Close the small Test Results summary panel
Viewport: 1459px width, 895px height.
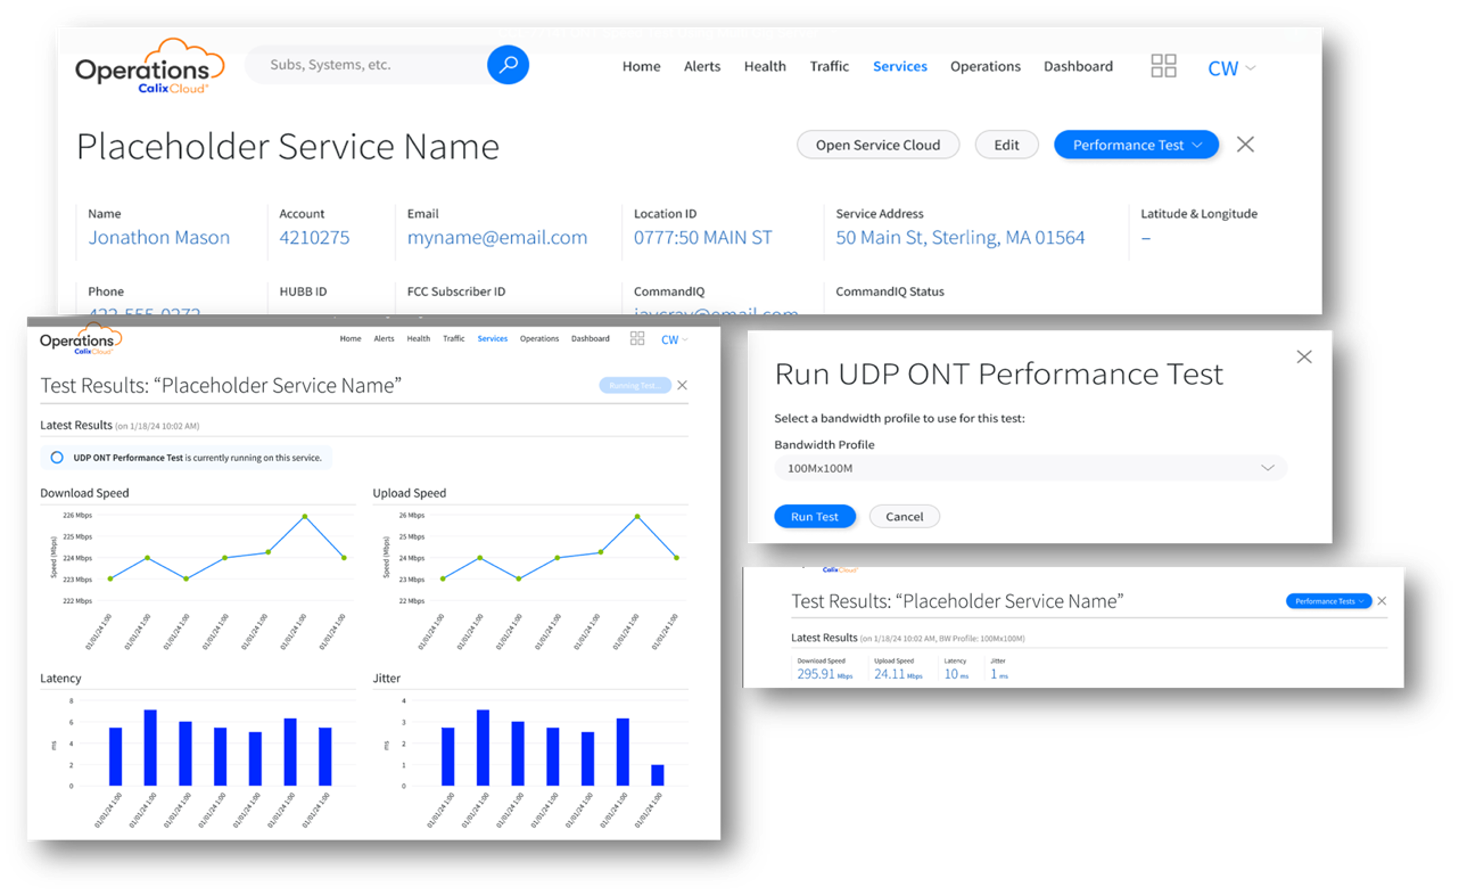point(1382,601)
